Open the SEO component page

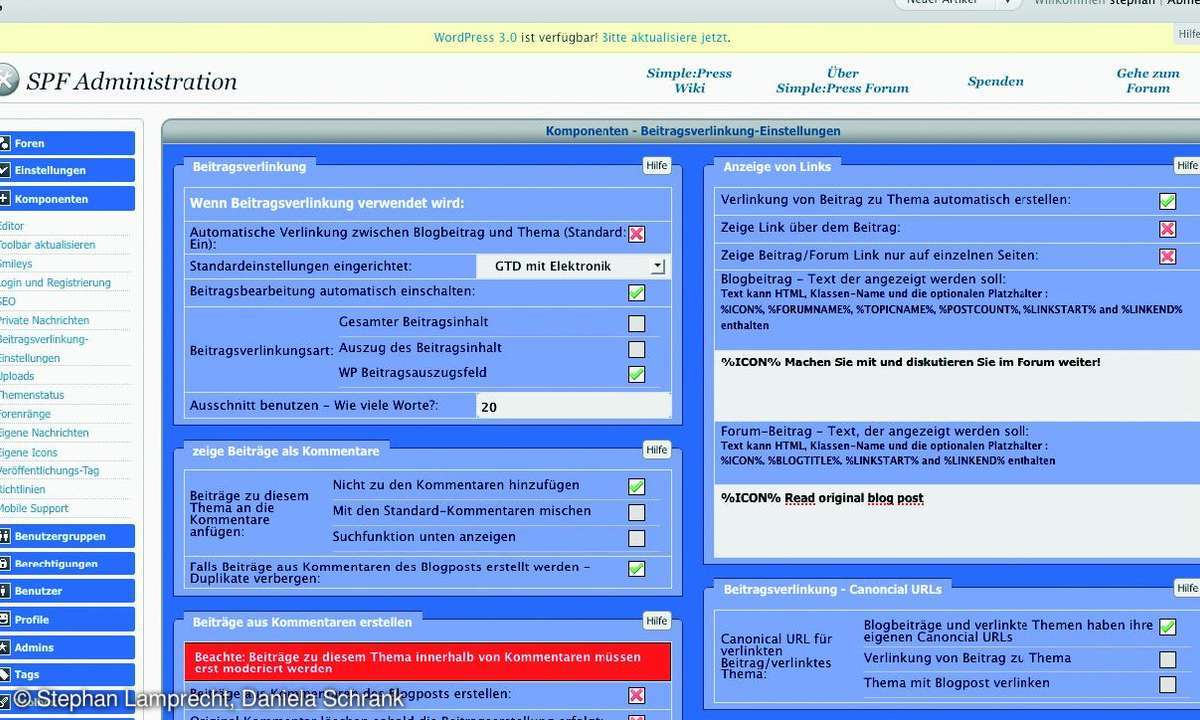(x=8, y=301)
